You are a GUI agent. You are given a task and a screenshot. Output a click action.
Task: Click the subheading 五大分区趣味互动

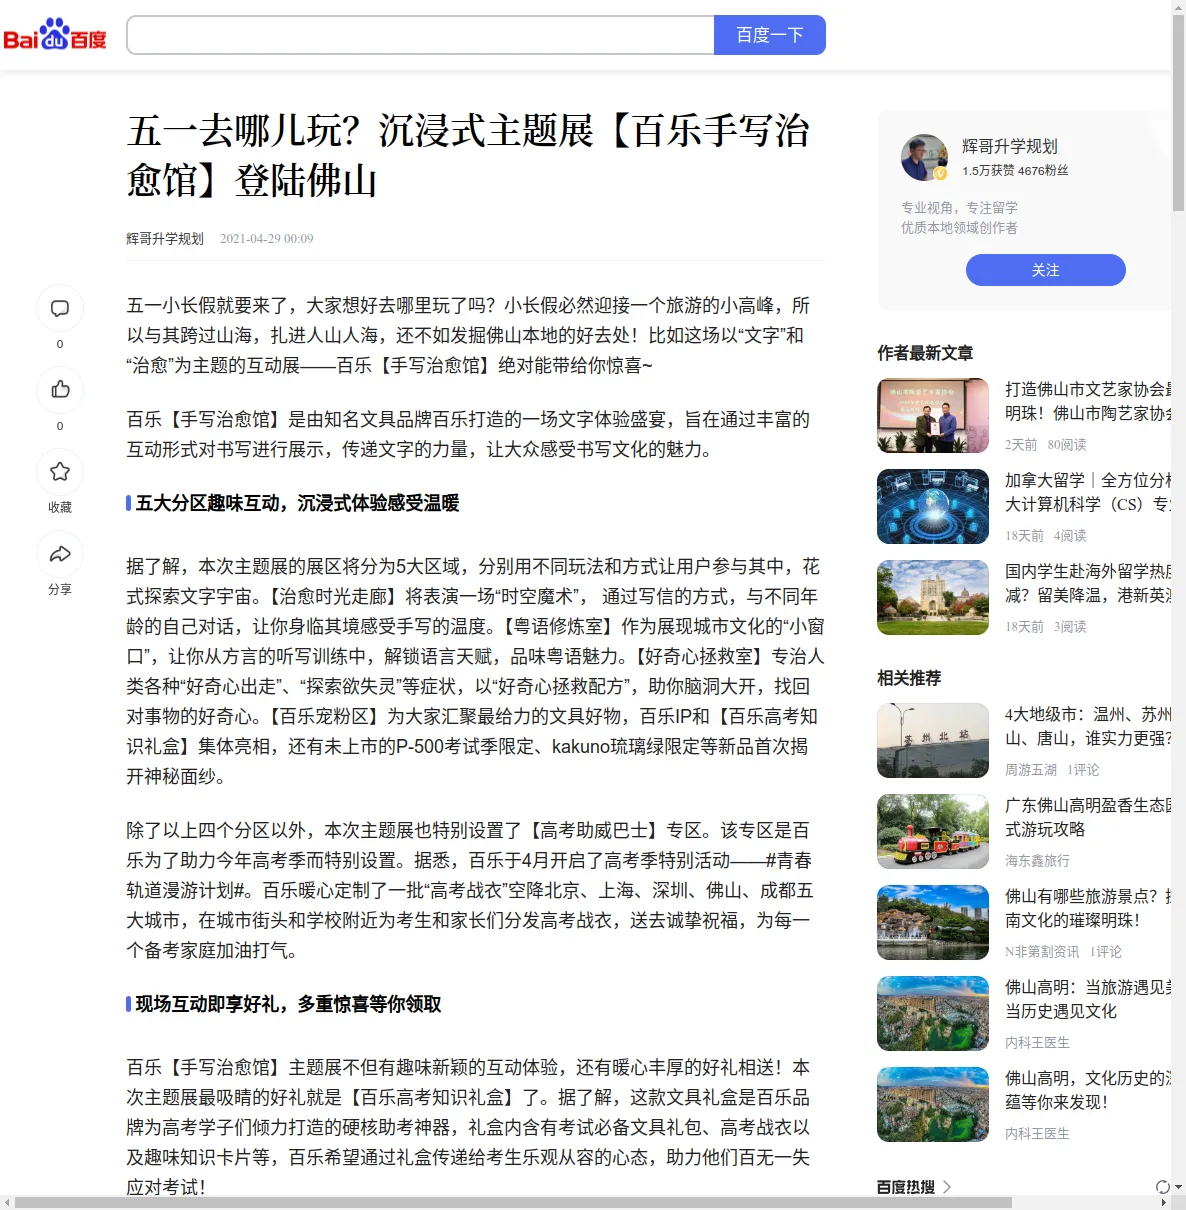[x=298, y=503]
